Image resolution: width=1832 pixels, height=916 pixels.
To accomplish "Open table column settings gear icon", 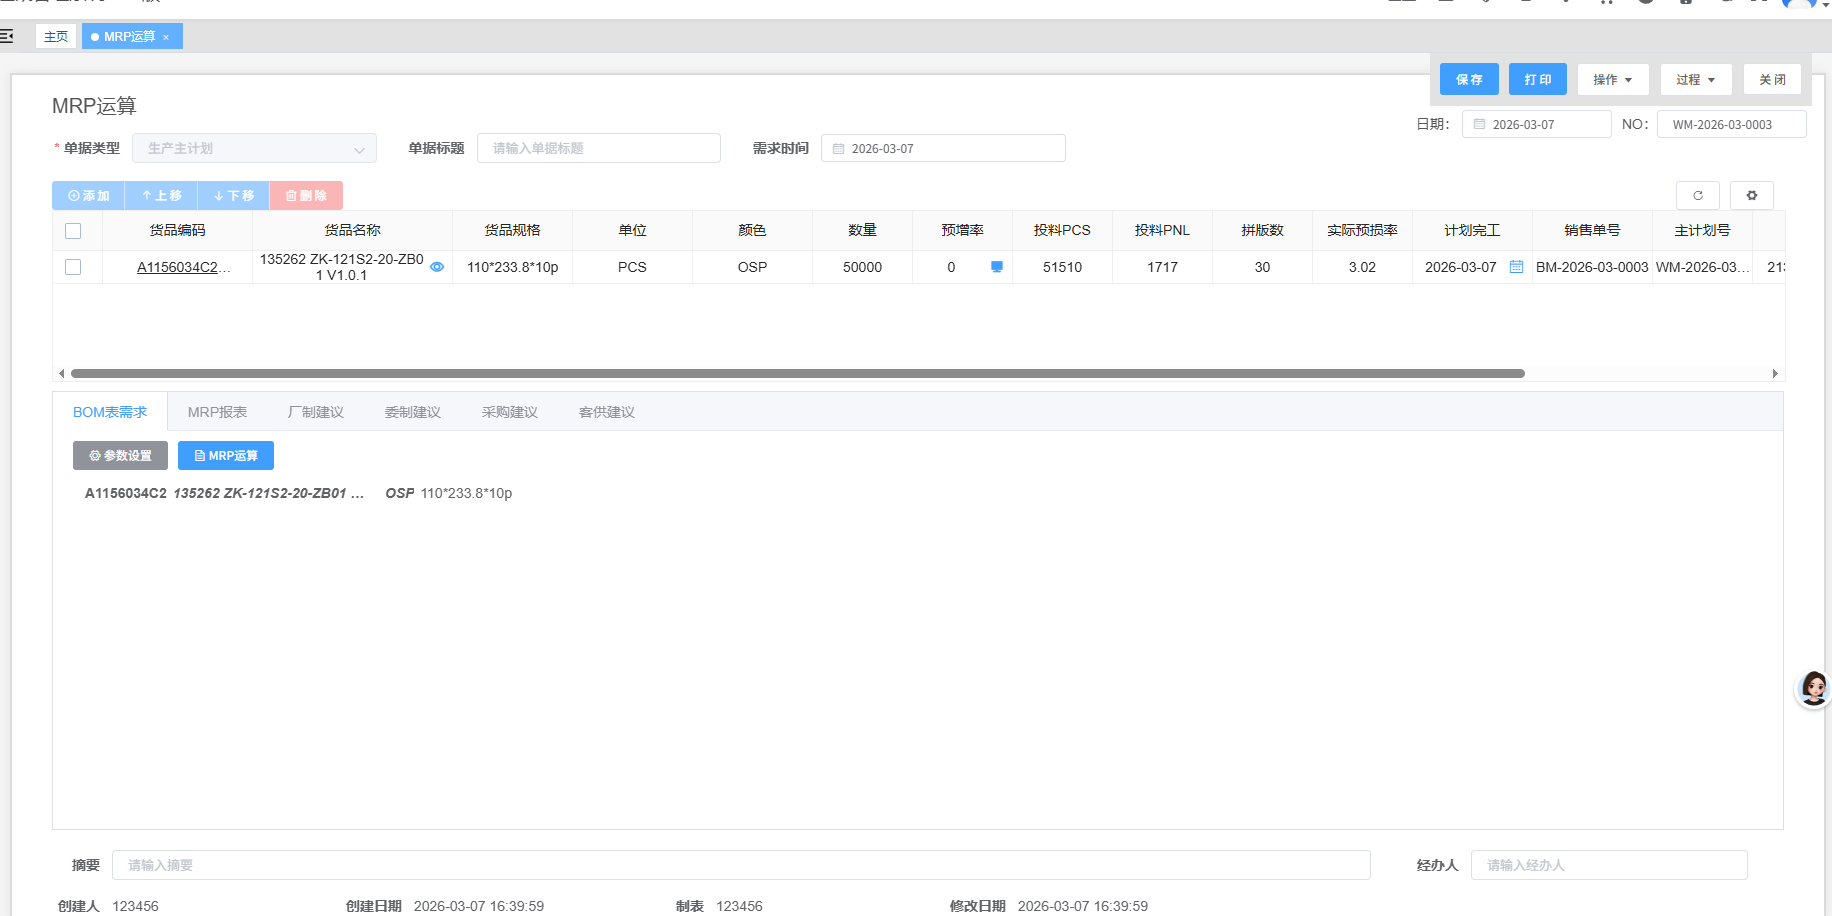I will pyautogui.click(x=1751, y=196).
